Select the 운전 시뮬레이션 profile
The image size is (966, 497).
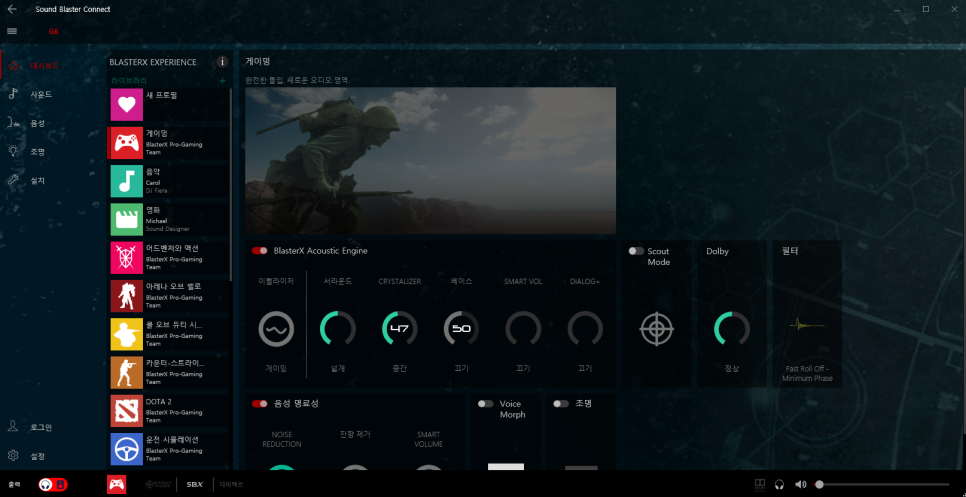click(x=169, y=450)
